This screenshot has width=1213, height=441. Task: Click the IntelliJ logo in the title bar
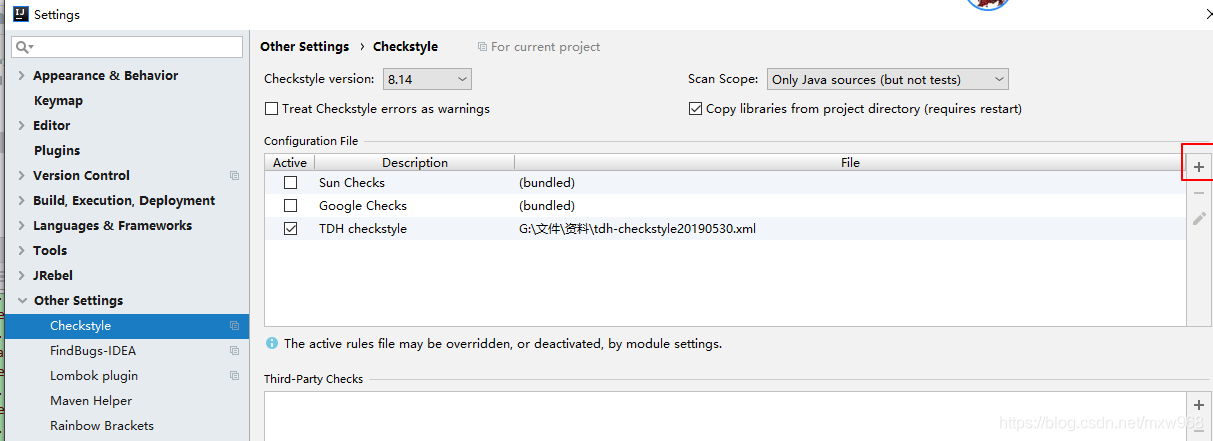[x=20, y=14]
